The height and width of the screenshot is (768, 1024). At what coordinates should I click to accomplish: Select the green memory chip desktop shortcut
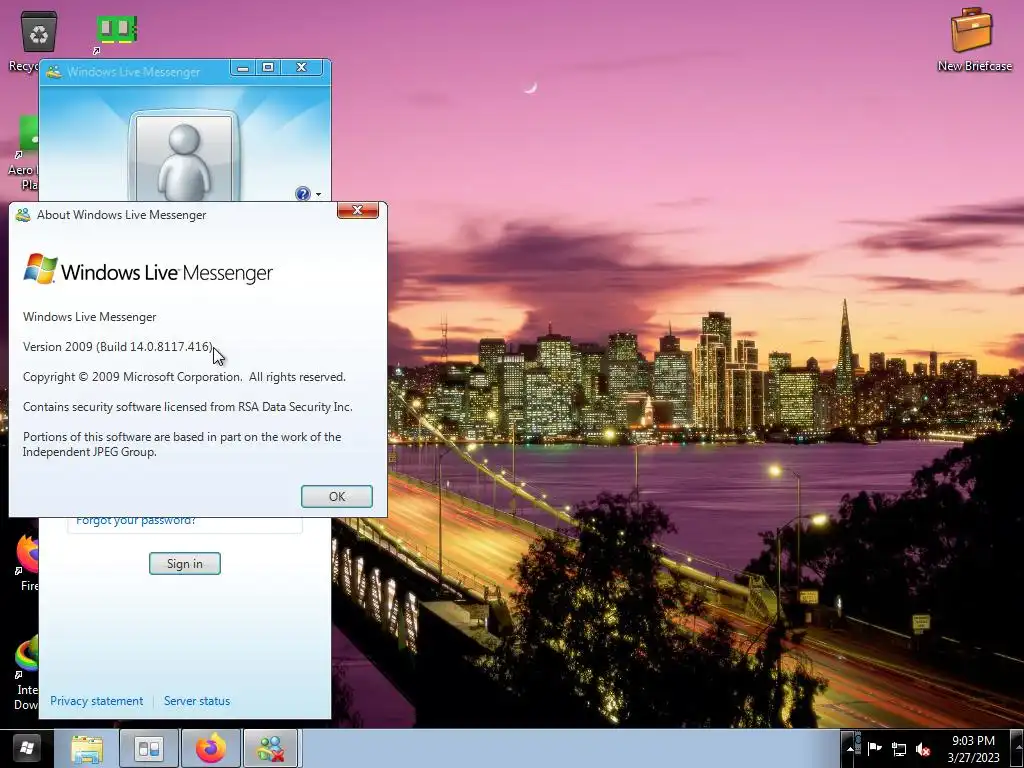point(115,33)
